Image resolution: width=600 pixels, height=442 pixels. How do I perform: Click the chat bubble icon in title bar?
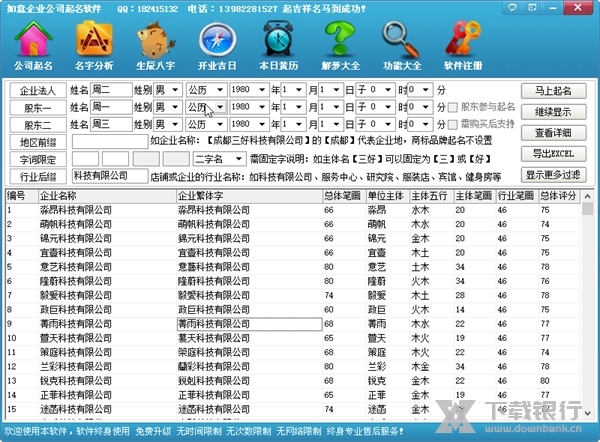[x=512, y=7]
